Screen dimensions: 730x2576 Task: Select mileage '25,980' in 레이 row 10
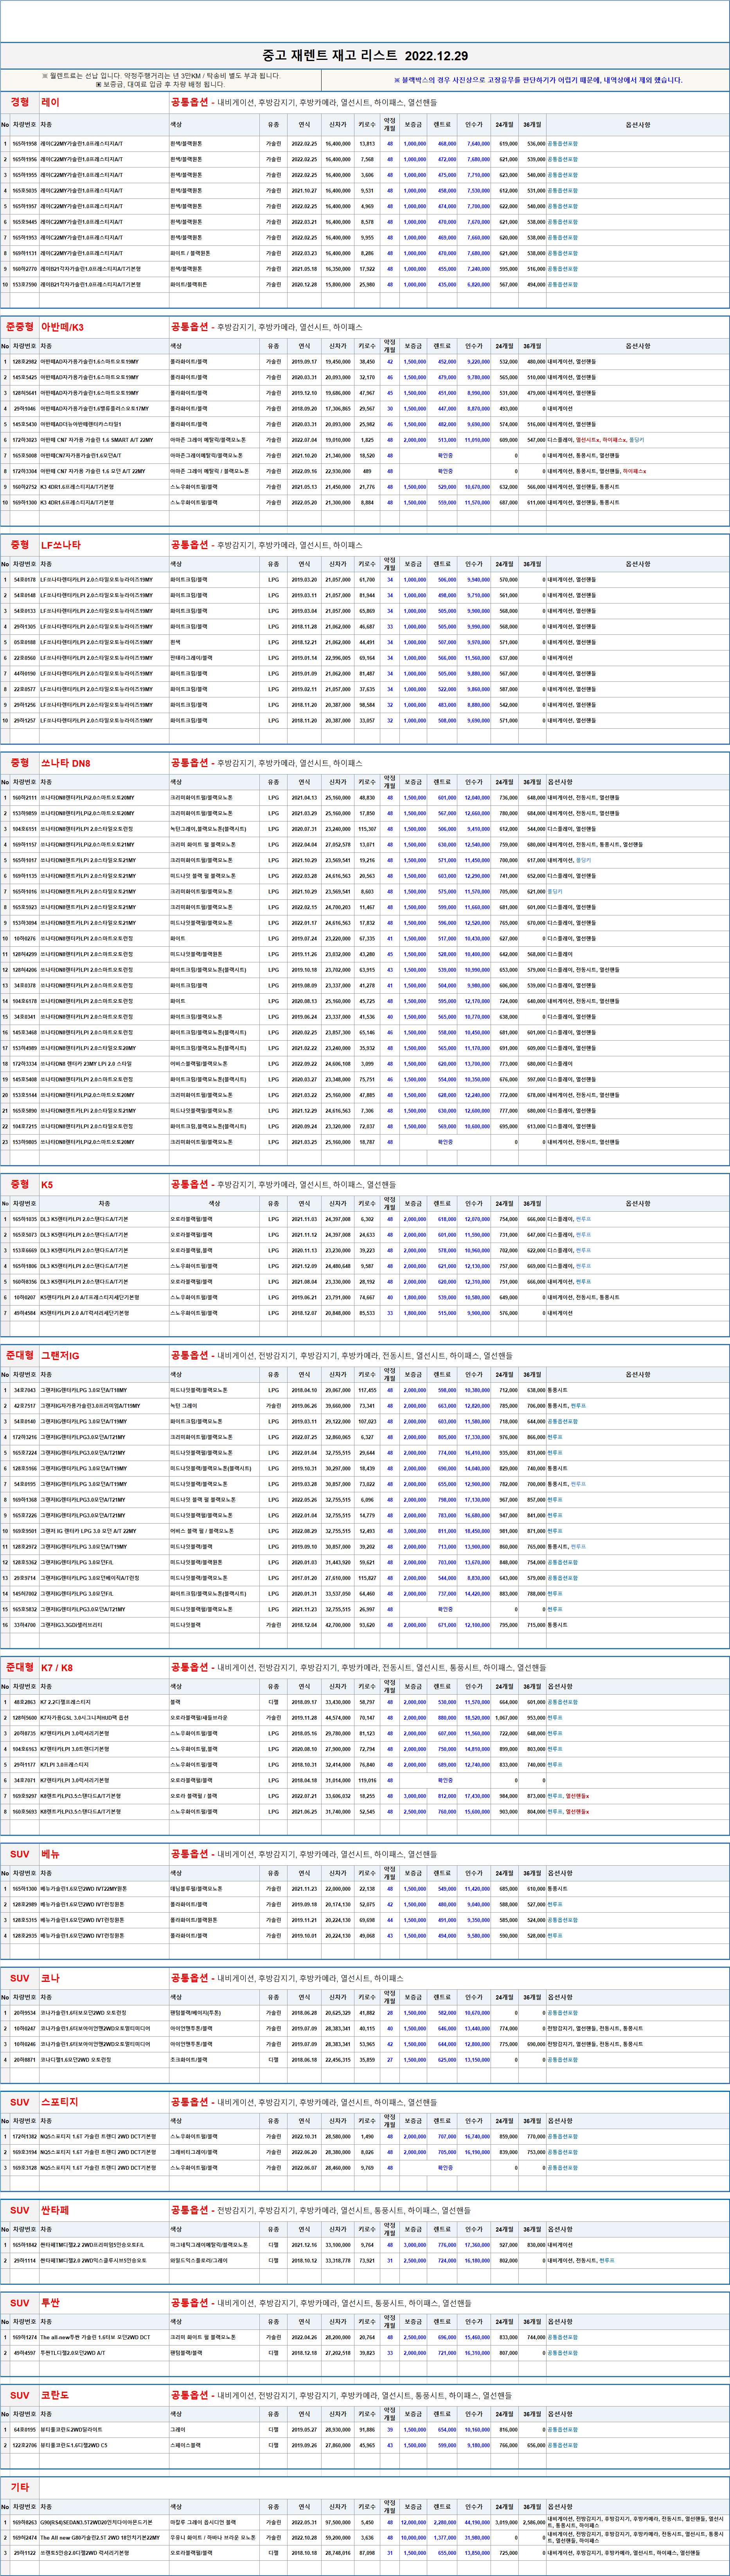coord(367,284)
